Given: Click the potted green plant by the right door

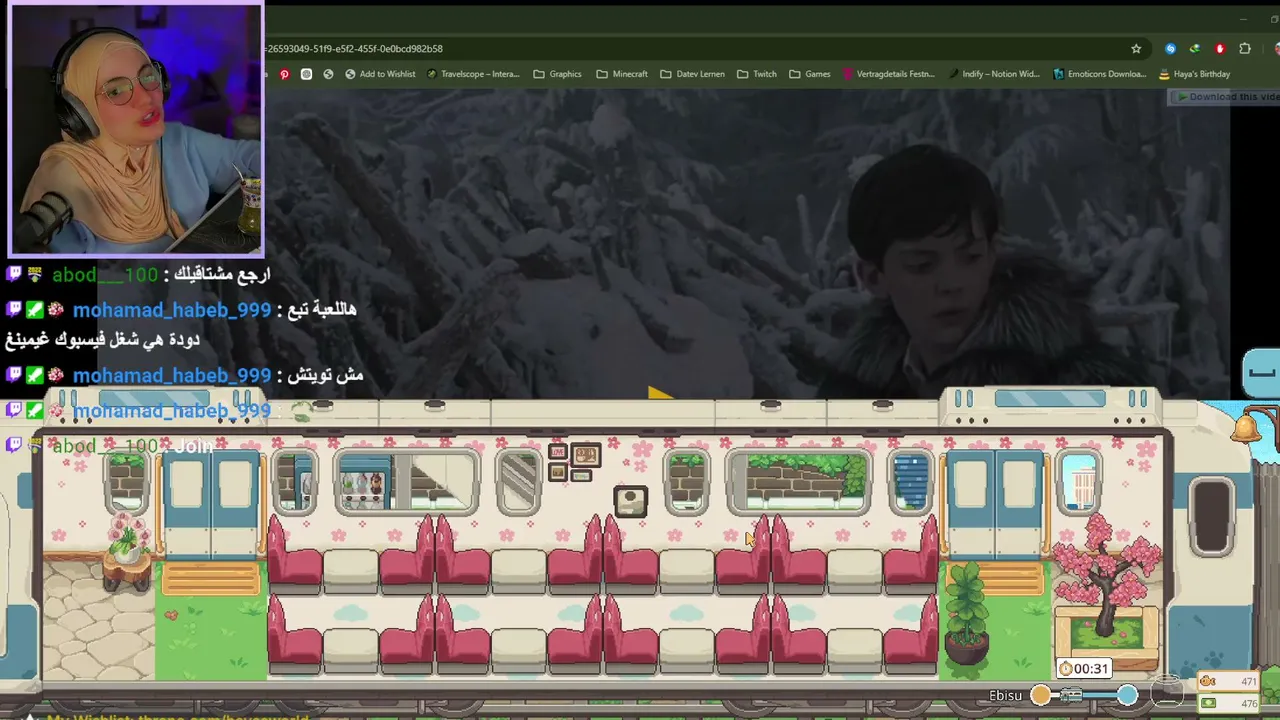Looking at the screenshot, I should pos(966,613).
